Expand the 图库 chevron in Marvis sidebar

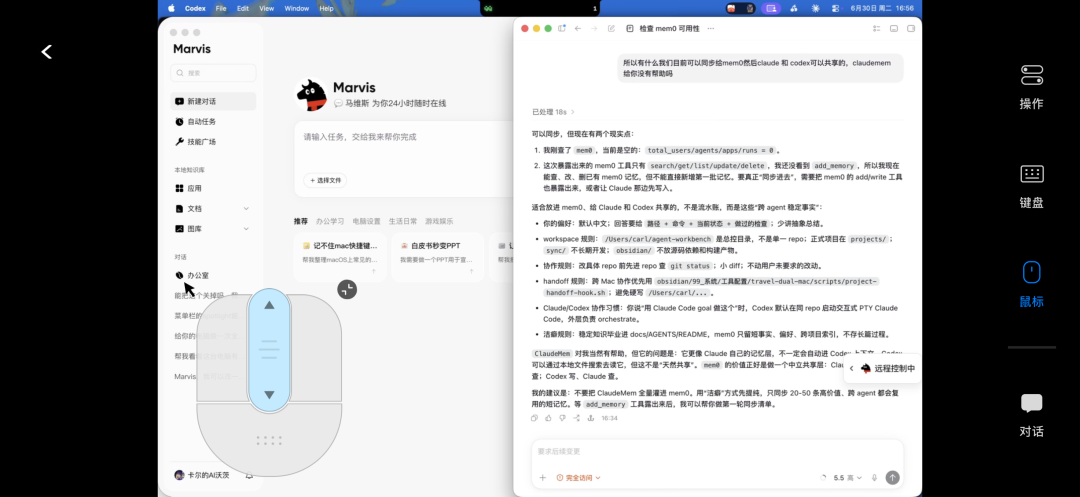pyautogui.click(x=246, y=229)
